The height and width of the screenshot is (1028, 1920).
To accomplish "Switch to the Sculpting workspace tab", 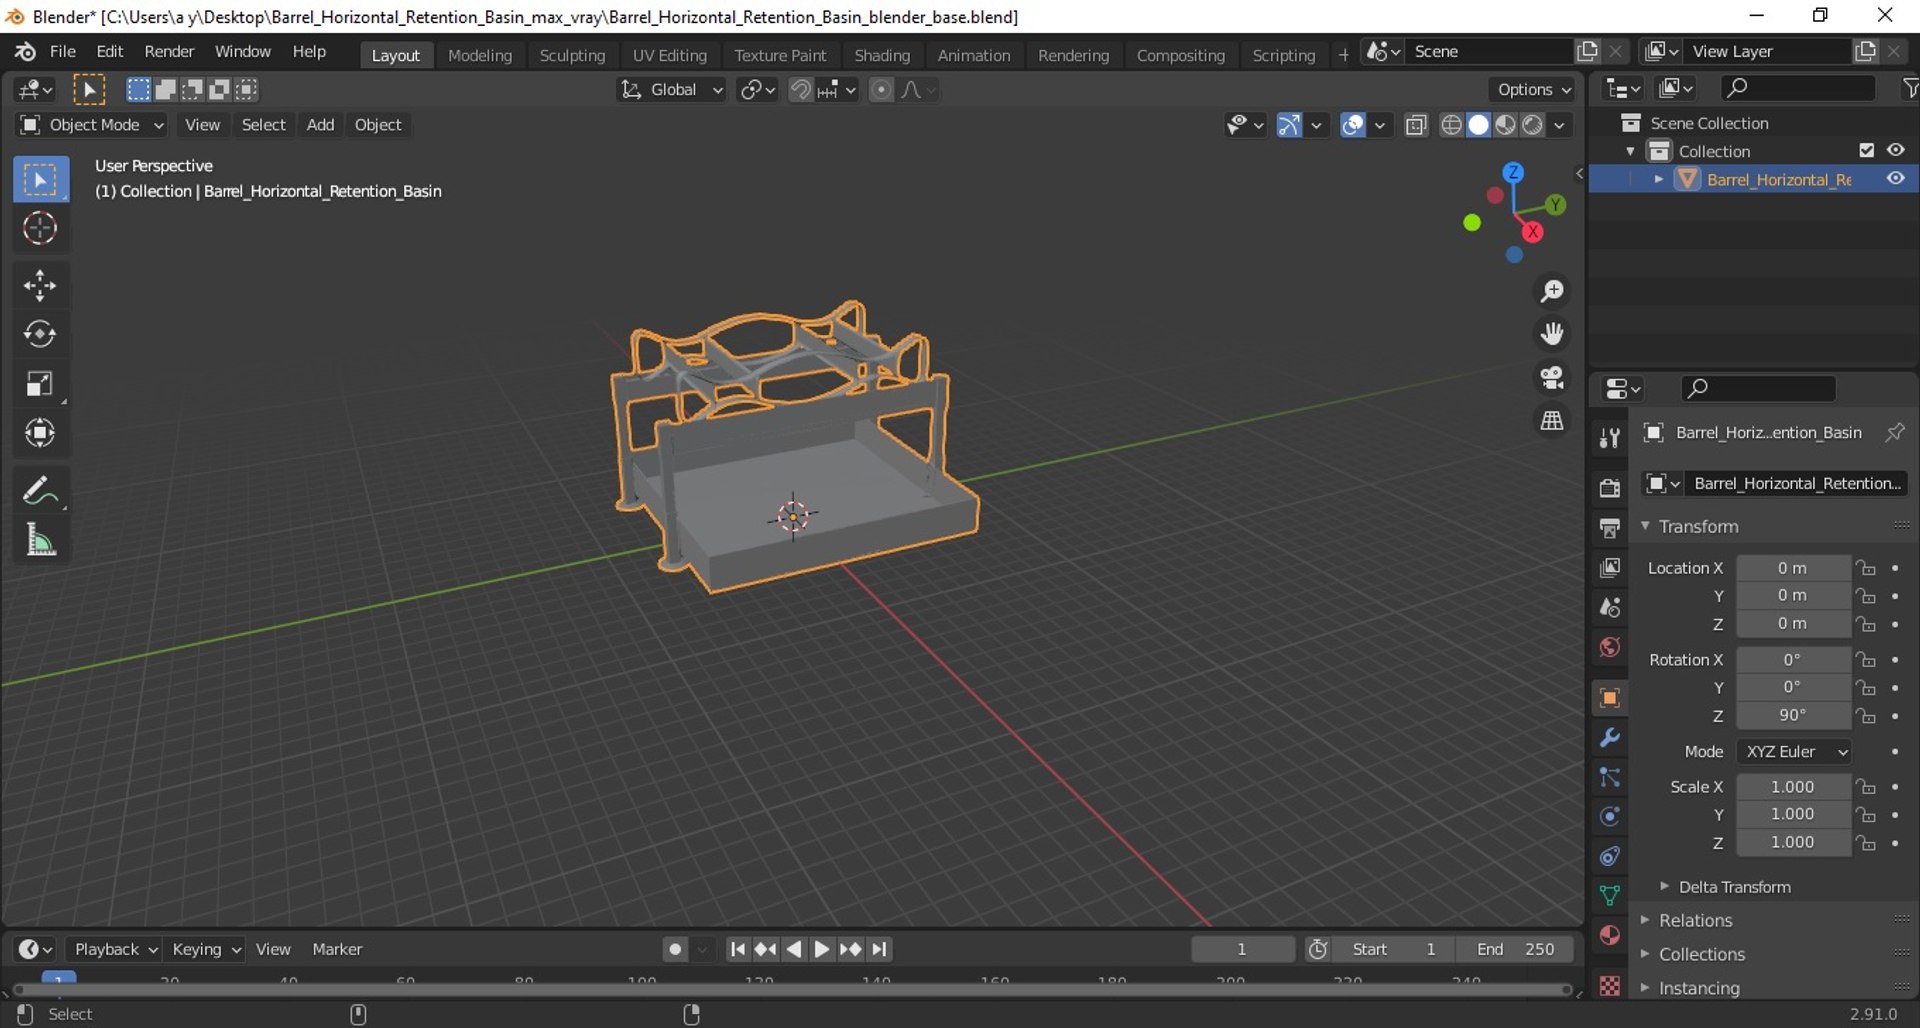I will 572,55.
